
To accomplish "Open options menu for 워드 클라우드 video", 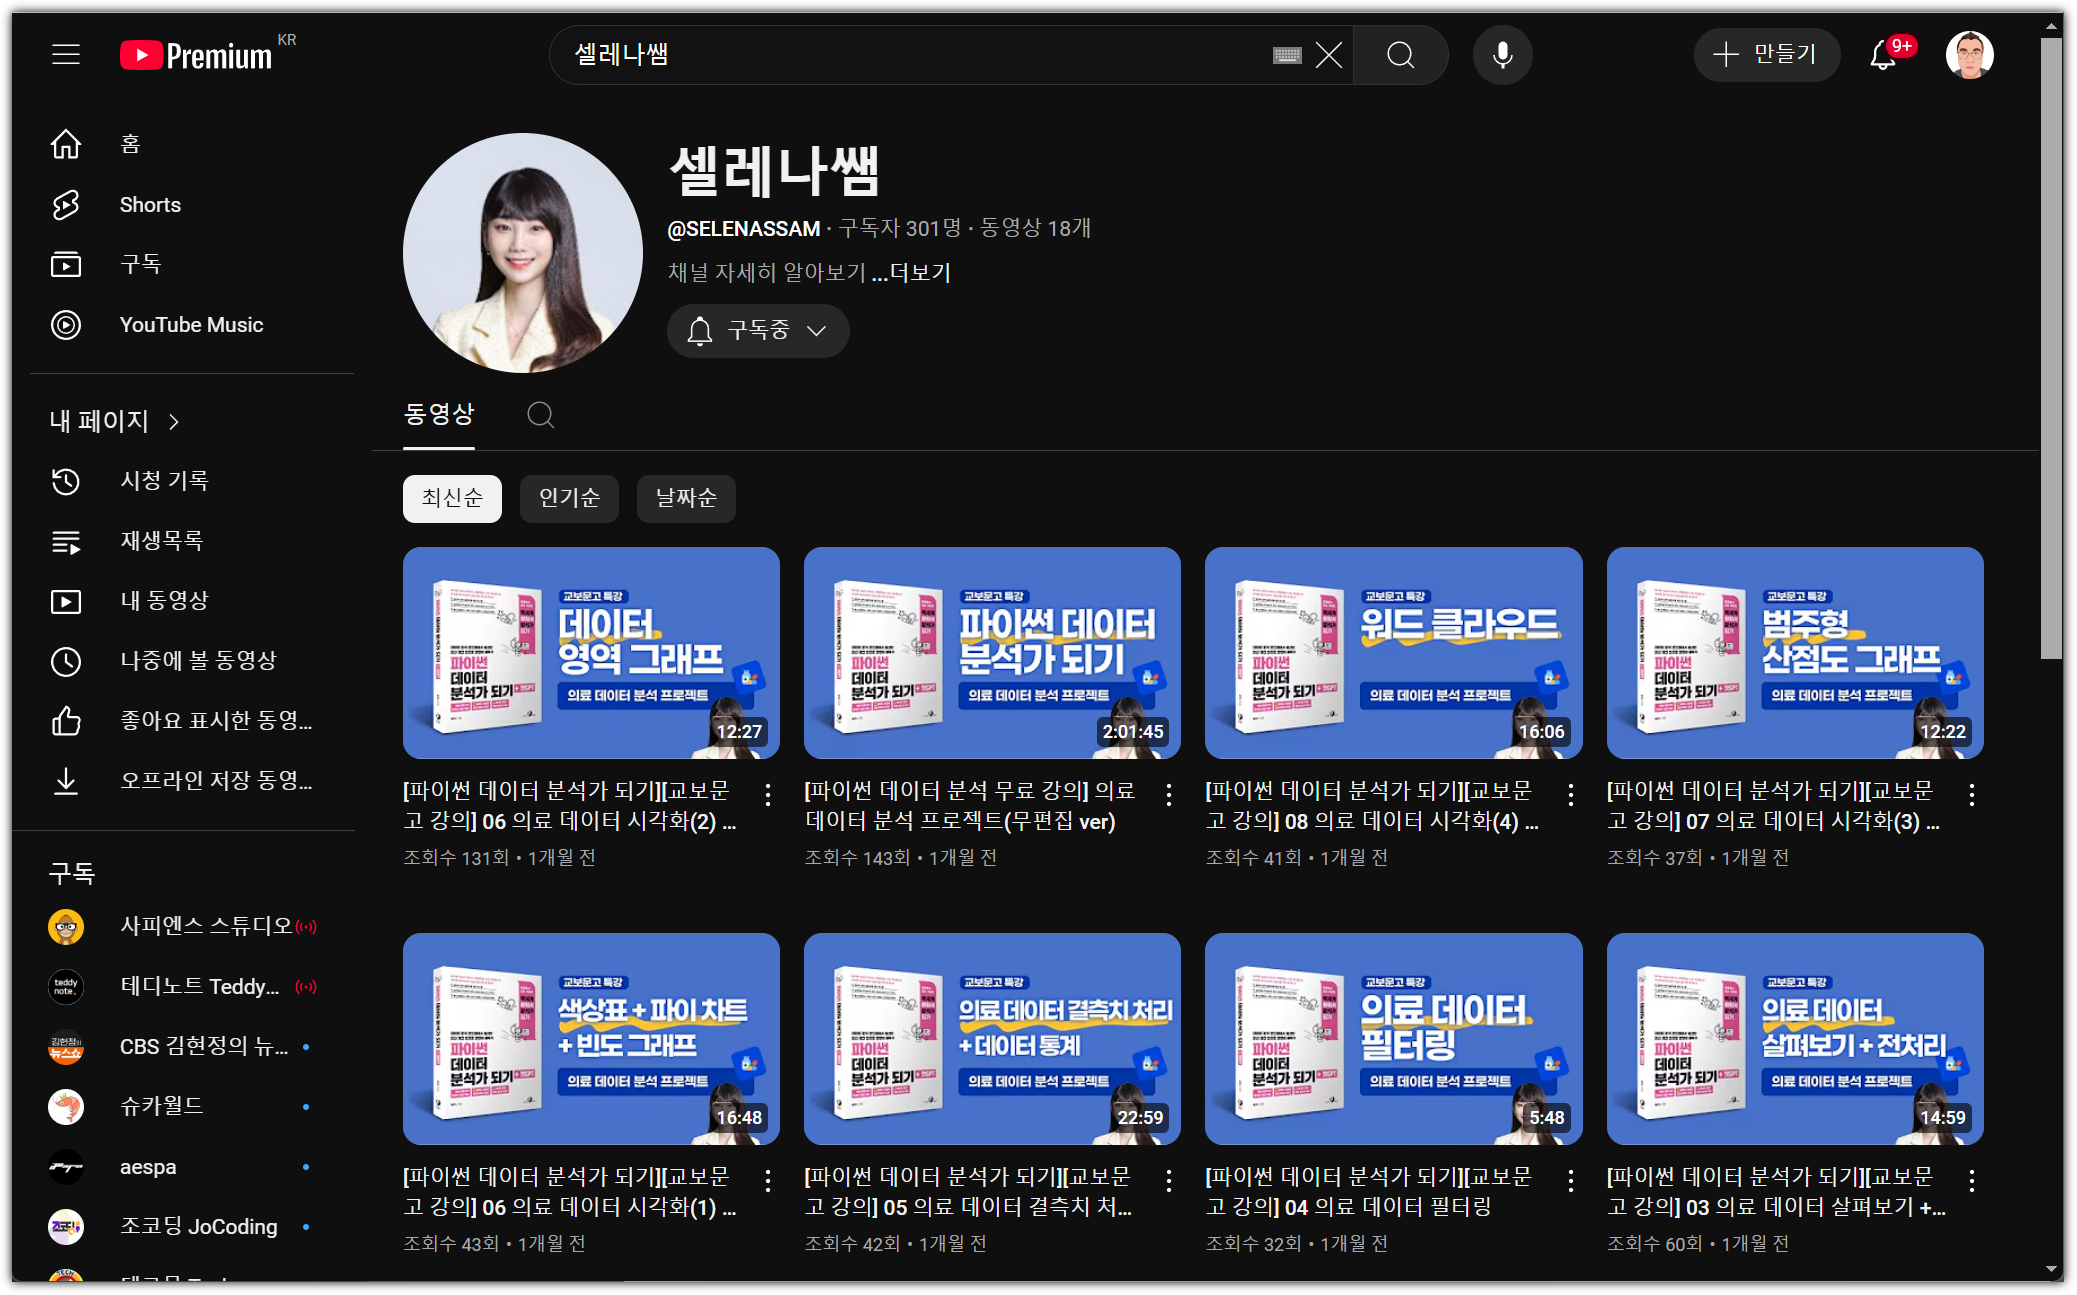I will pos(1570,795).
